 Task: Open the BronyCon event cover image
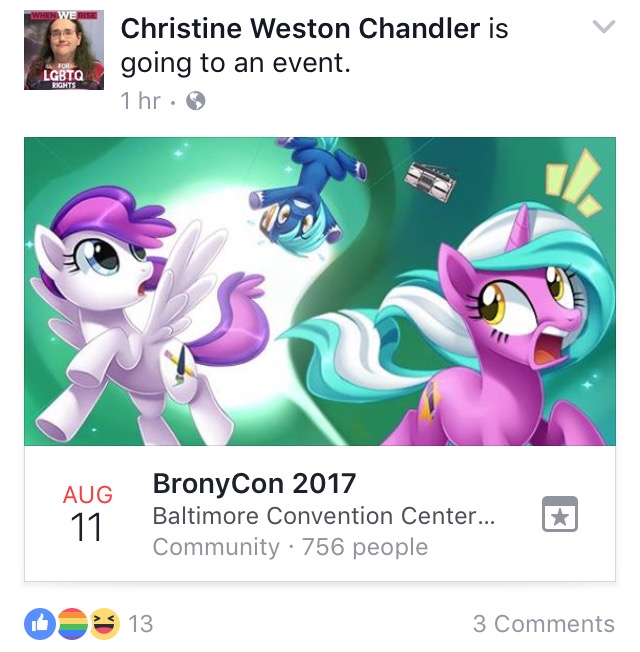coord(320,291)
